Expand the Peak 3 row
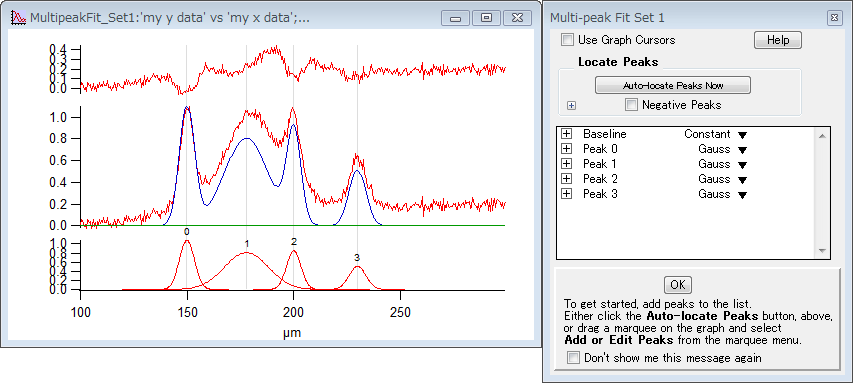853x383 pixels. tap(567, 194)
